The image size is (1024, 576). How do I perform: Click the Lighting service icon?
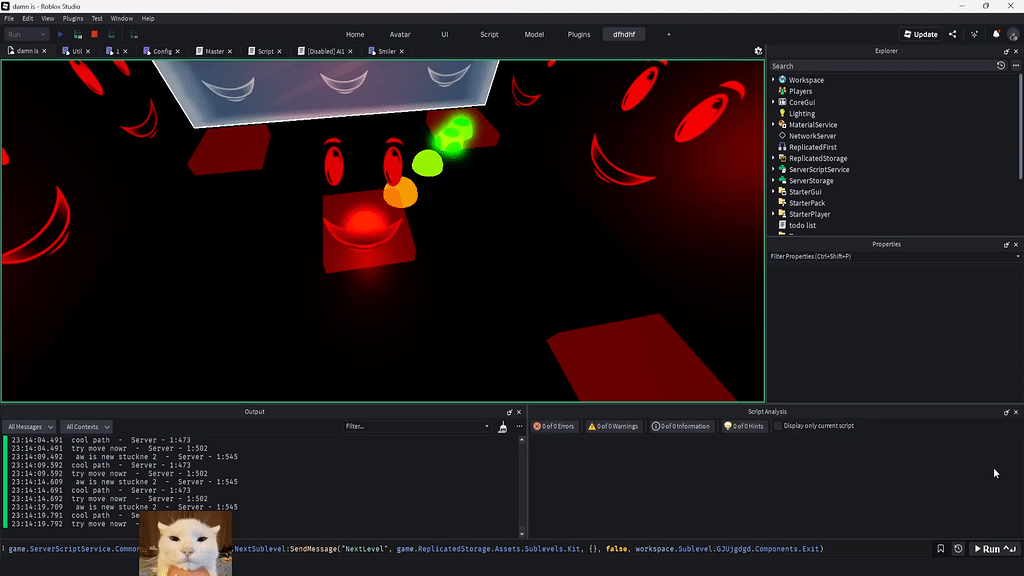[x=782, y=113]
